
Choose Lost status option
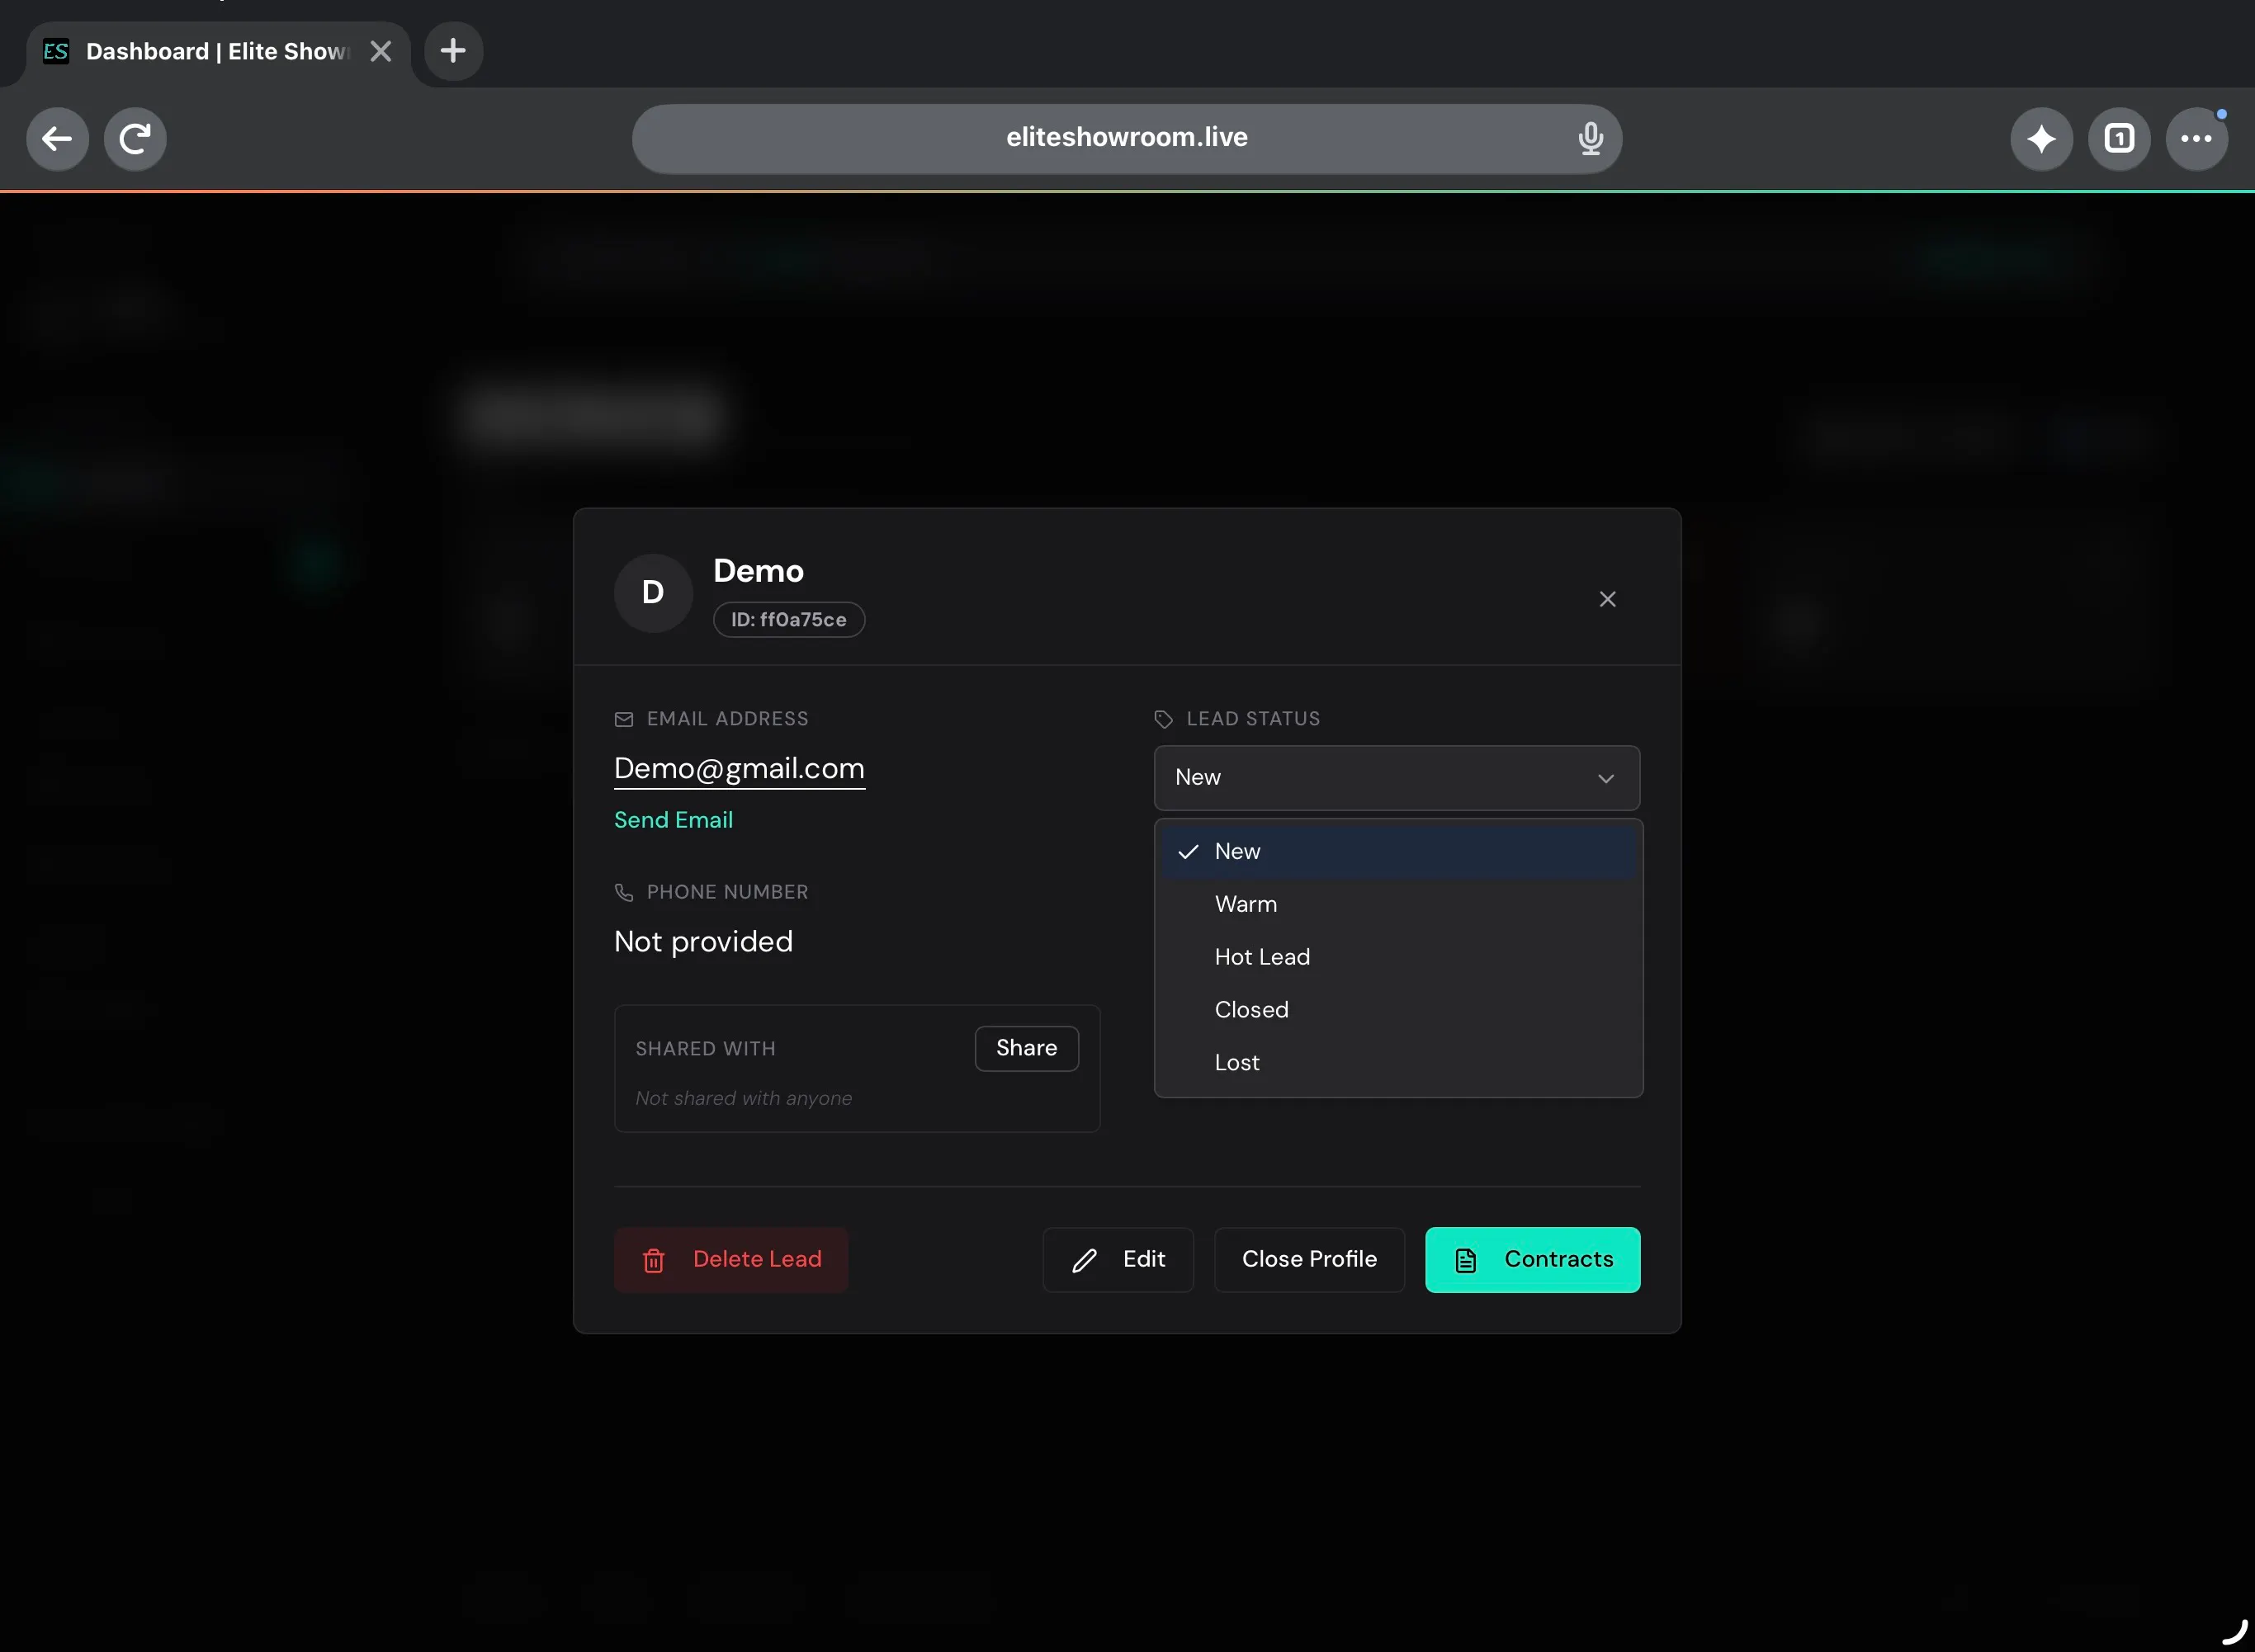pos(1398,1062)
